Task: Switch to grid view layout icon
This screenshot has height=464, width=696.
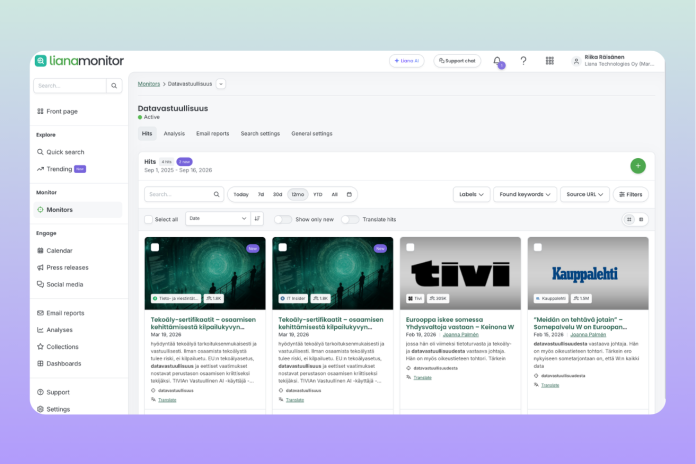Action: pyautogui.click(x=629, y=219)
